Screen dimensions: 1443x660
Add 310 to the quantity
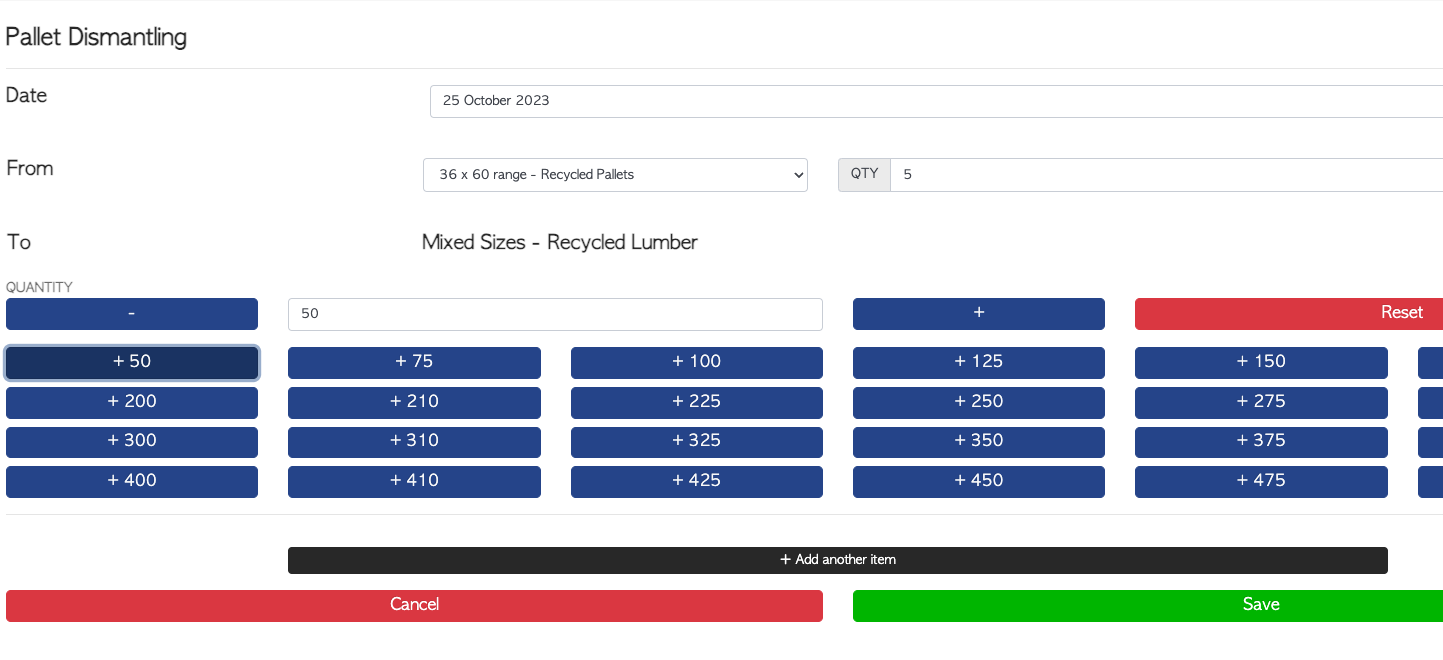click(x=414, y=442)
